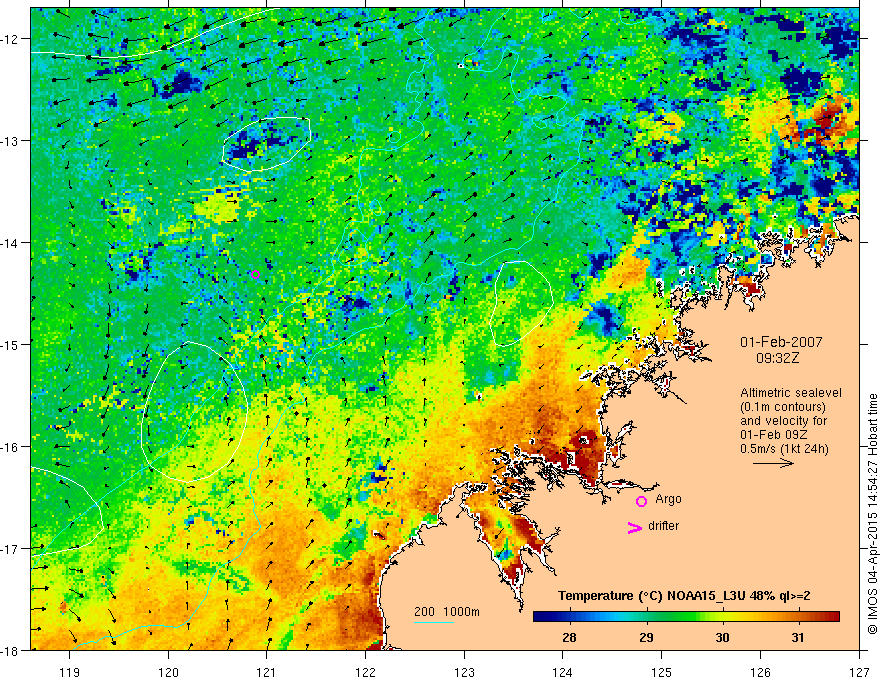Click the magenta Argo float circle on the map
Viewport: 880px width, 680px height.
click(255, 274)
